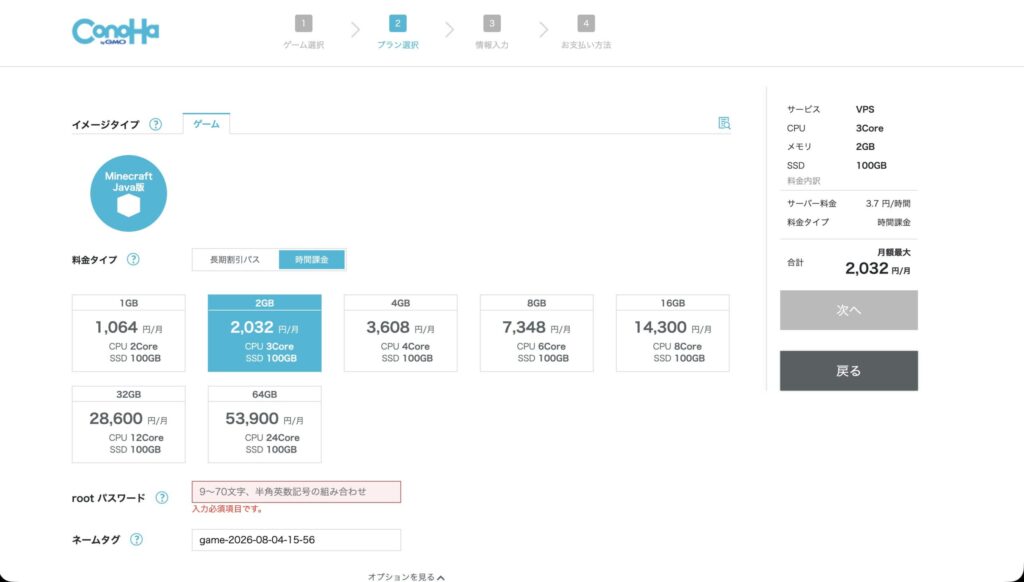Focus the root パスワード input field

(x=296, y=492)
